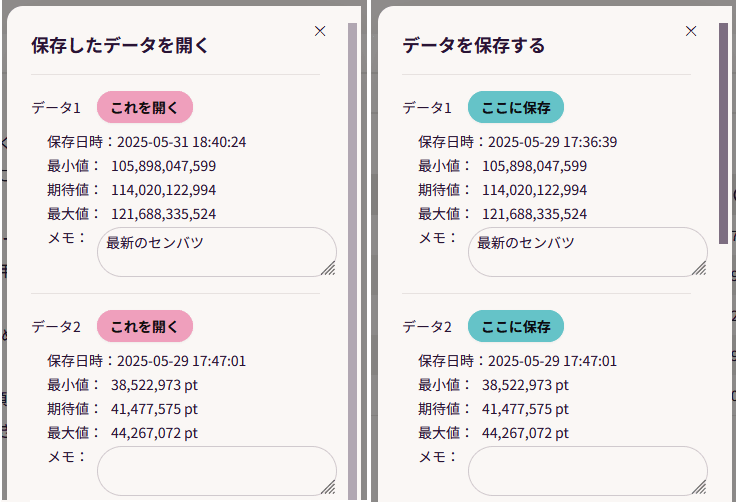Save into データ1 with ここに保存

516,107
